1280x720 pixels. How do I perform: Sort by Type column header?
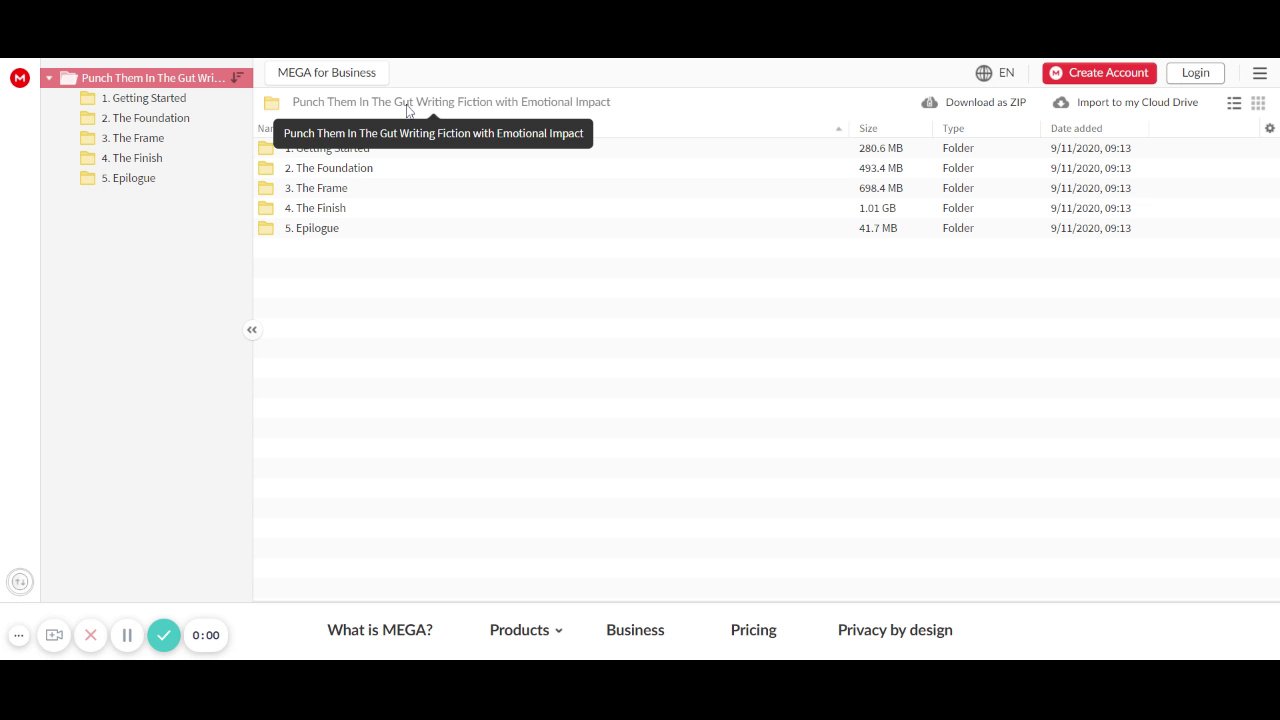953,128
